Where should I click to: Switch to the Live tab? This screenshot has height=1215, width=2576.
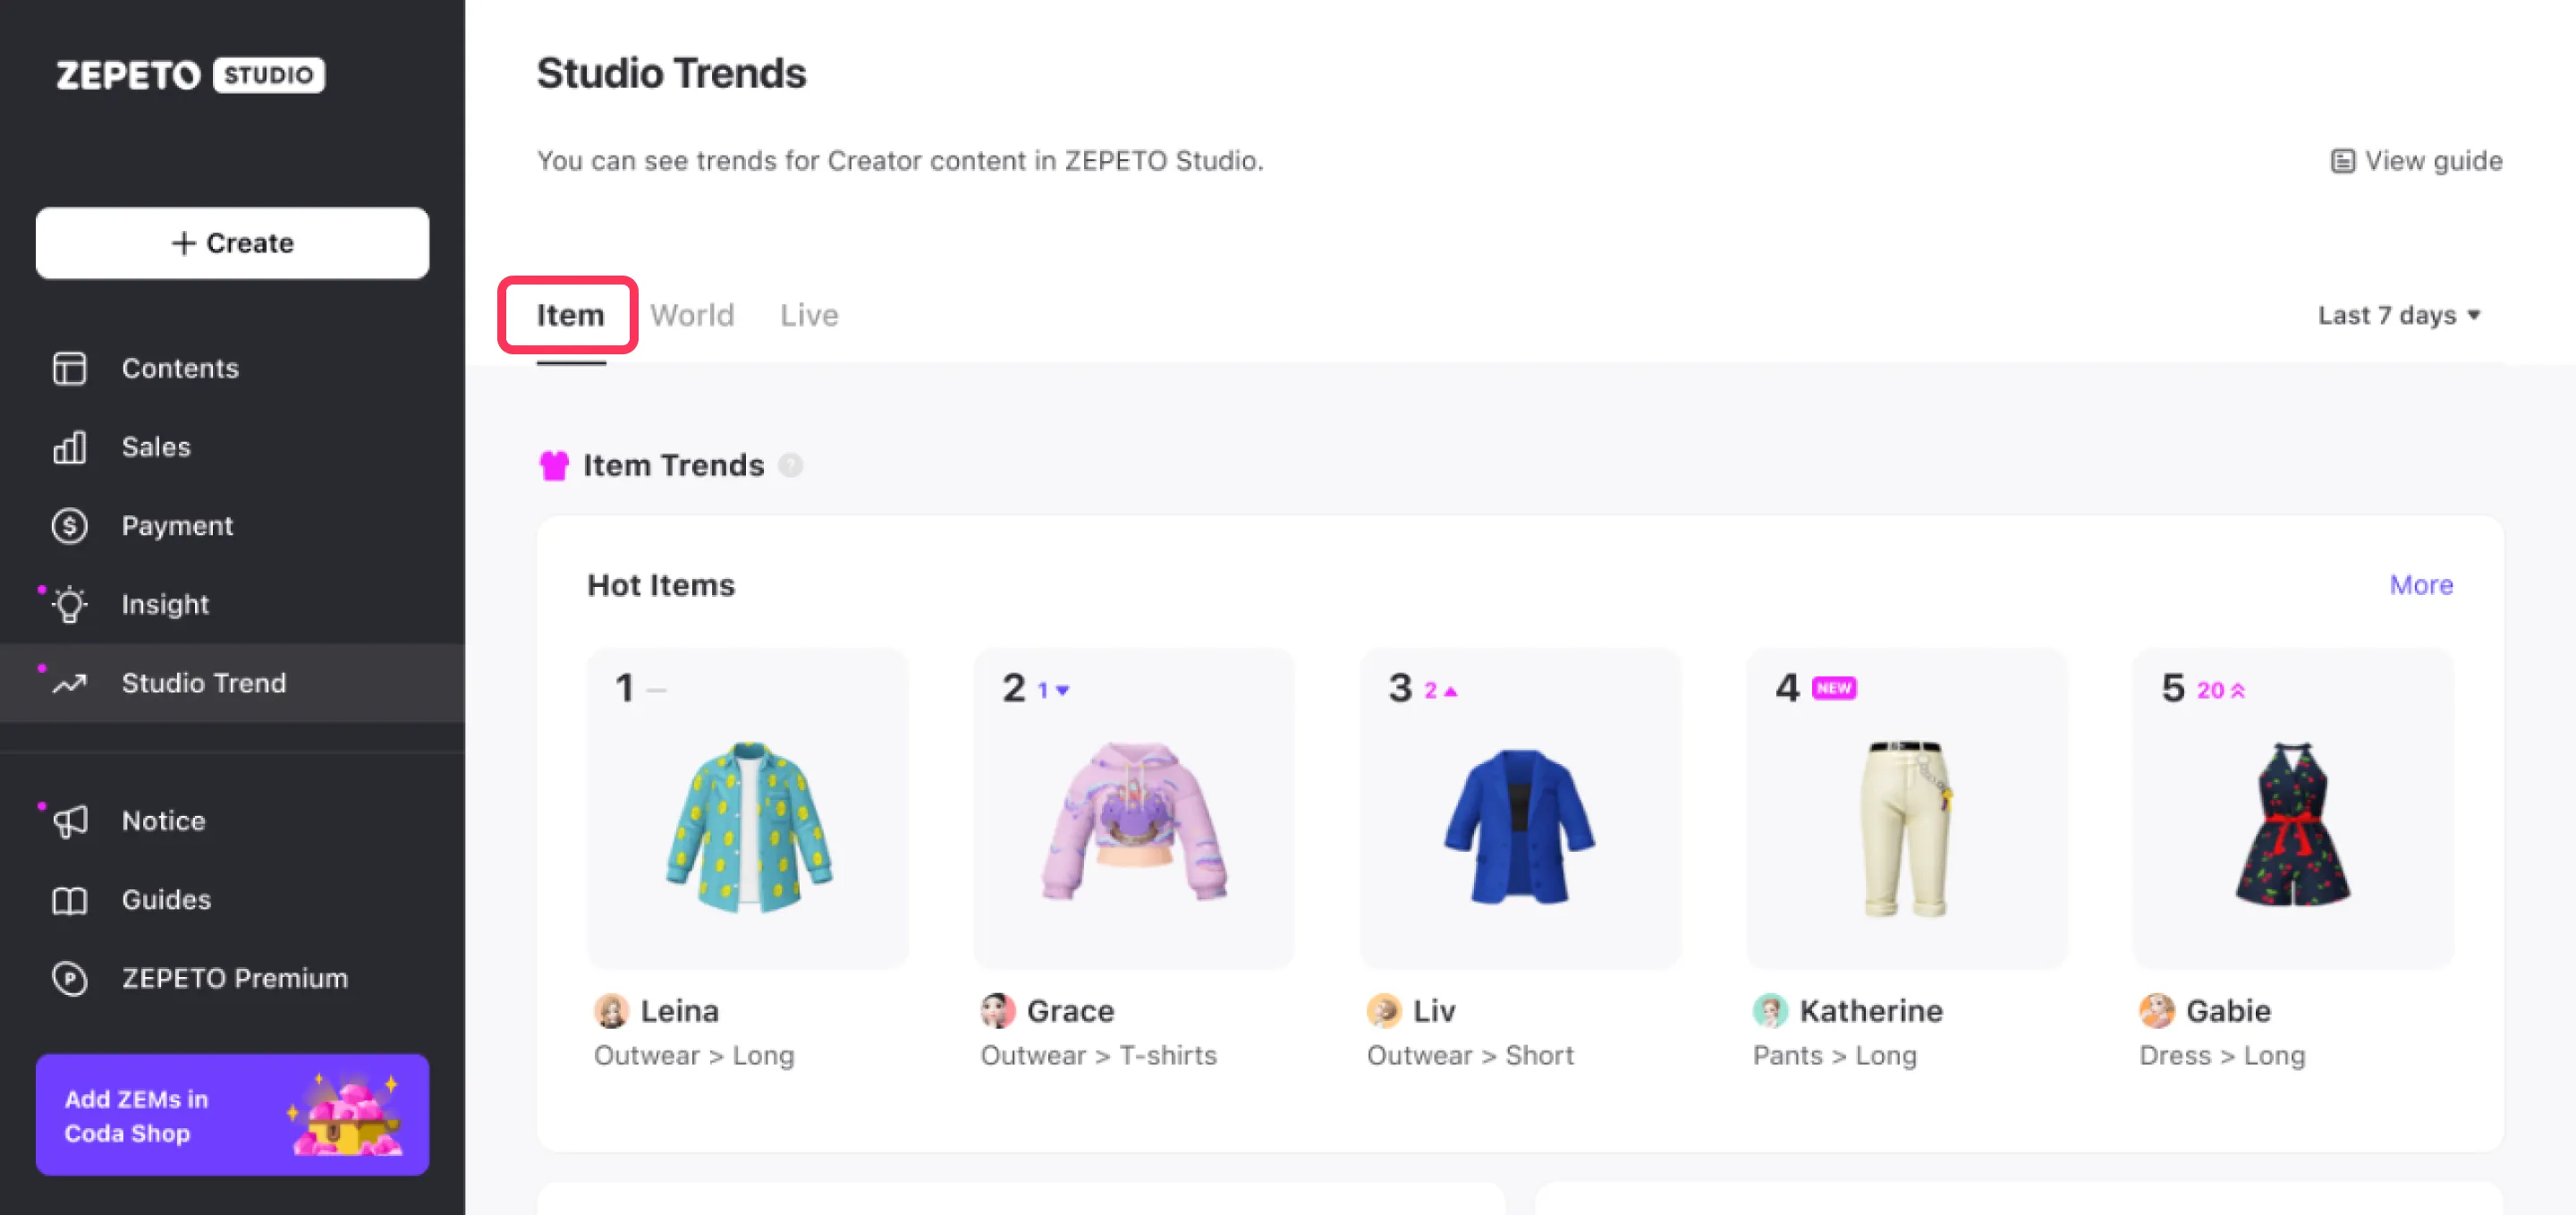tap(809, 315)
